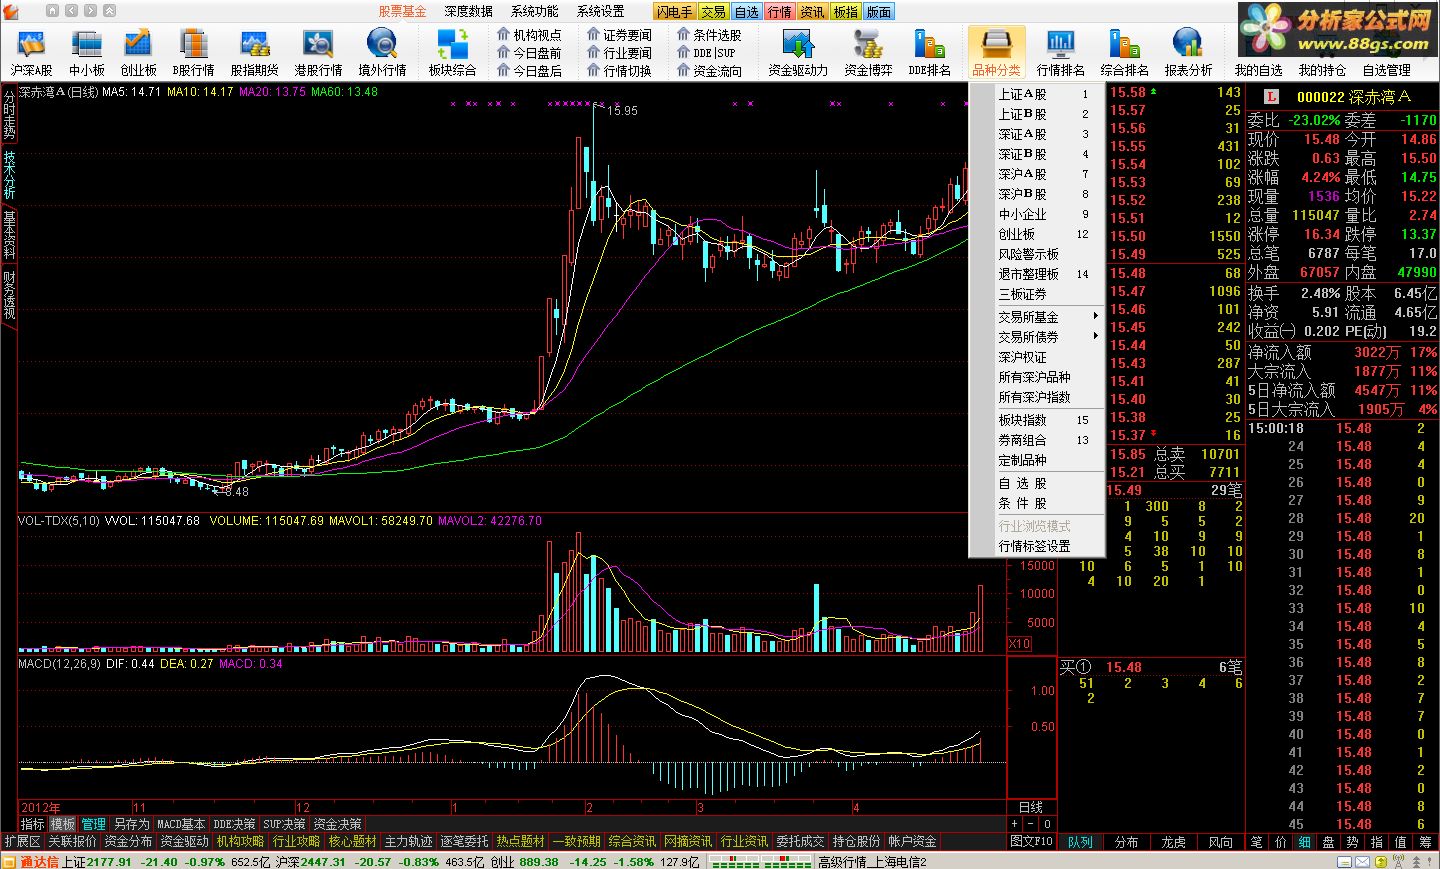Open the 沪深A股 market toolbar icon
The width and height of the screenshot is (1440, 869).
(31, 53)
